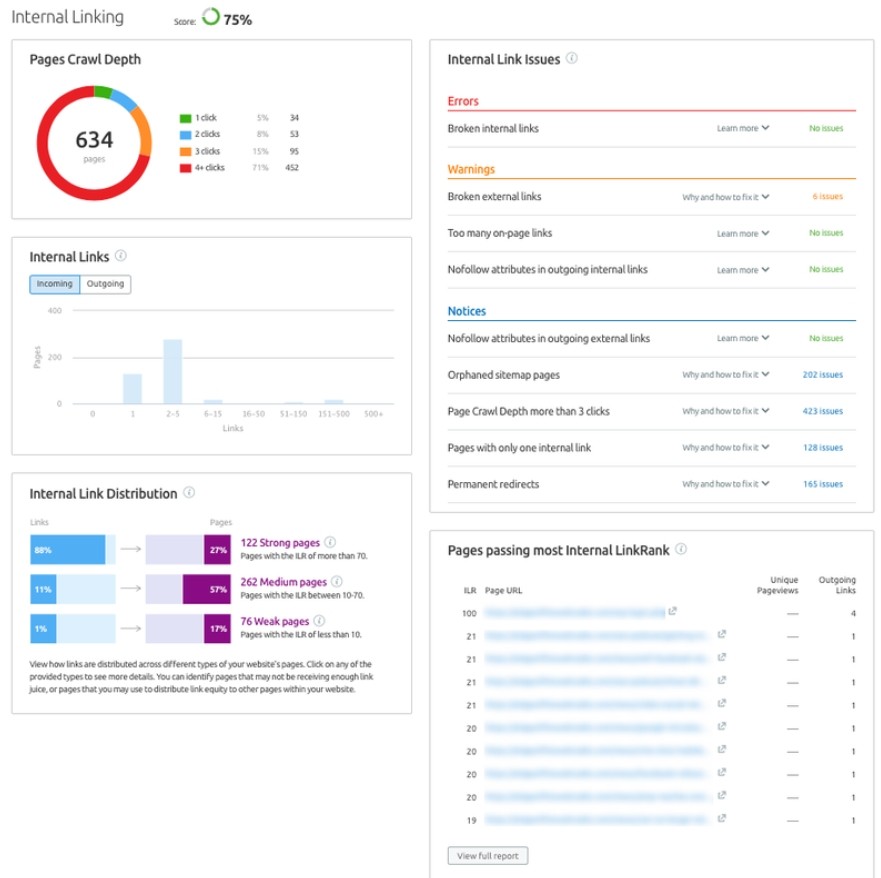The width and height of the screenshot is (881, 878).
Task: Open the 128 issues link
Action: point(823,448)
